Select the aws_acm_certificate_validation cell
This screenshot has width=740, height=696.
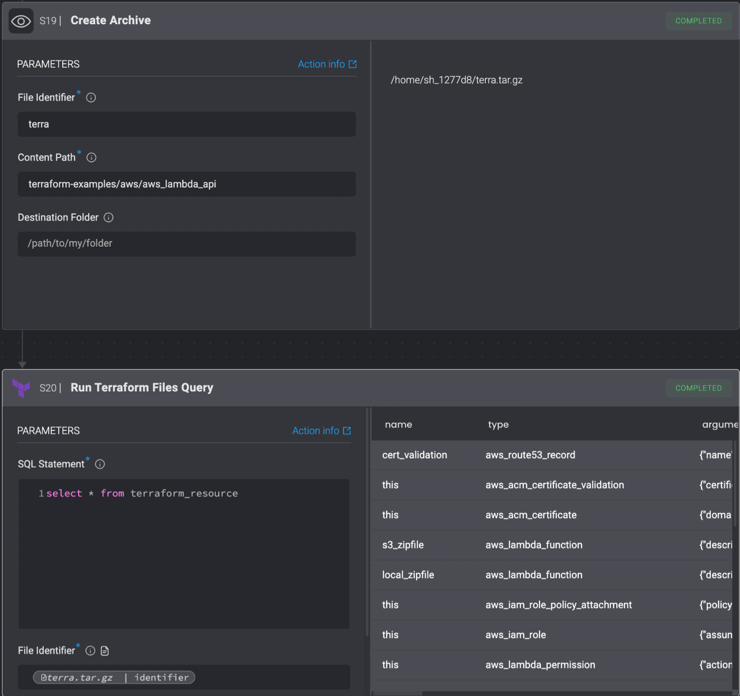coord(555,485)
